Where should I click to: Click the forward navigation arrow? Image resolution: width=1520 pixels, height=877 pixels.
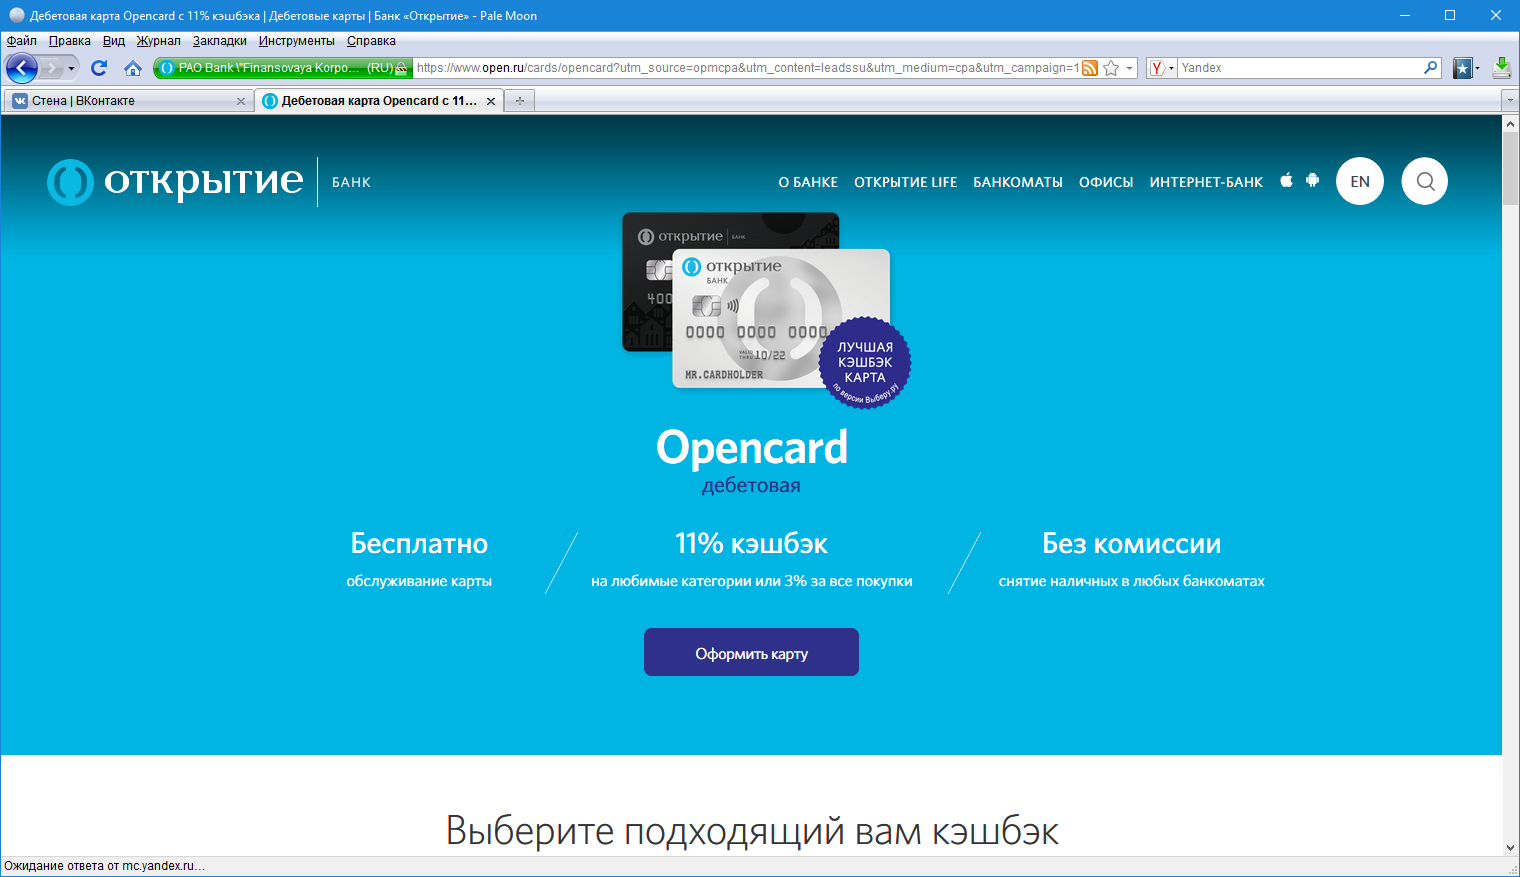tap(51, 68)
